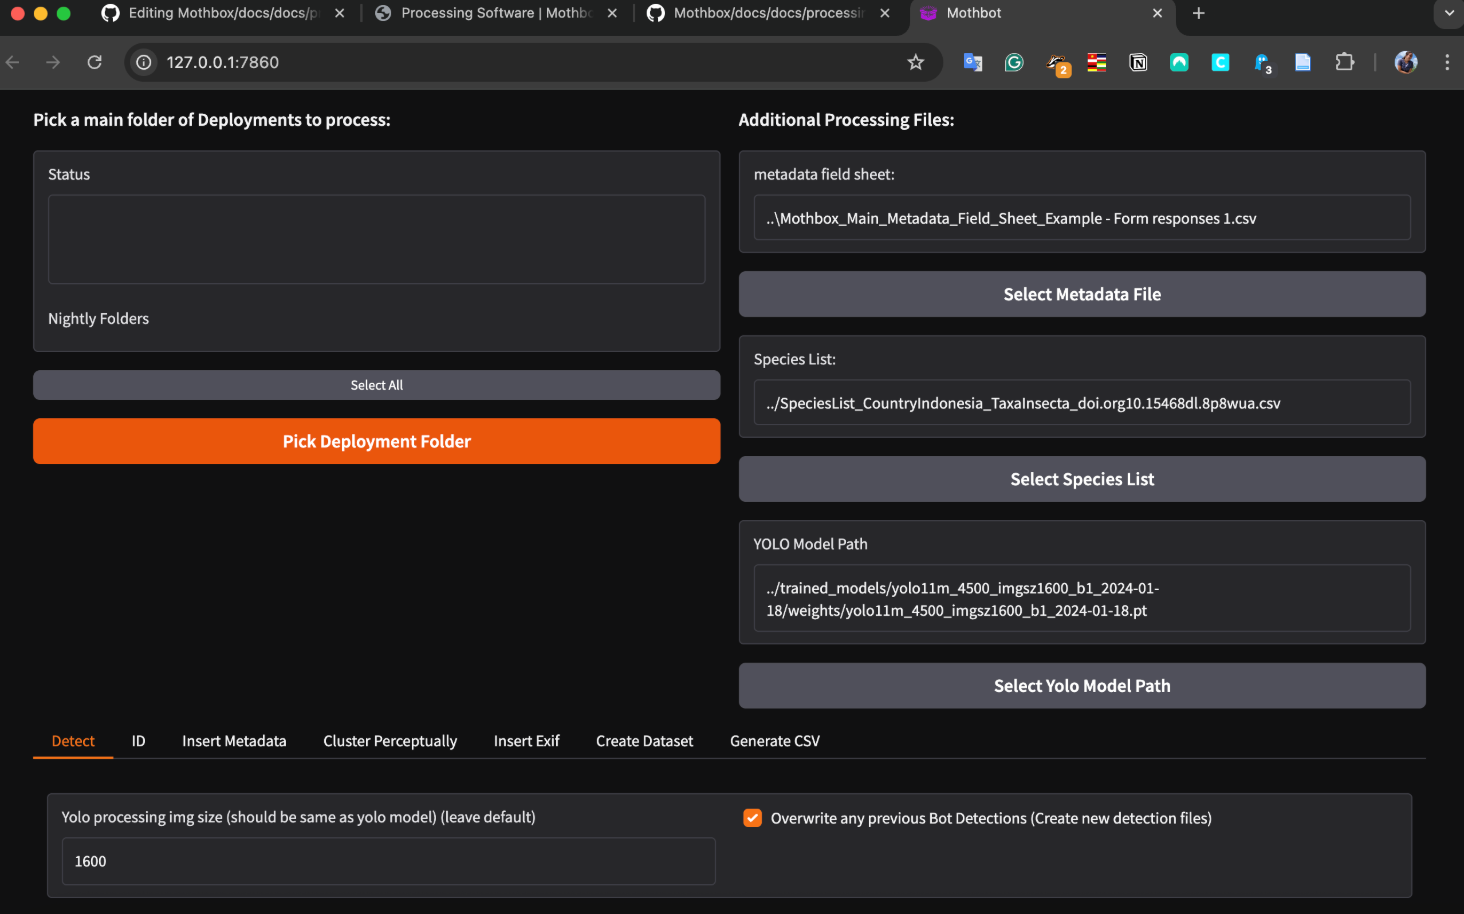Open the Cluster Perceptually tab
1464x914 pixels.
tap(390, 741)
